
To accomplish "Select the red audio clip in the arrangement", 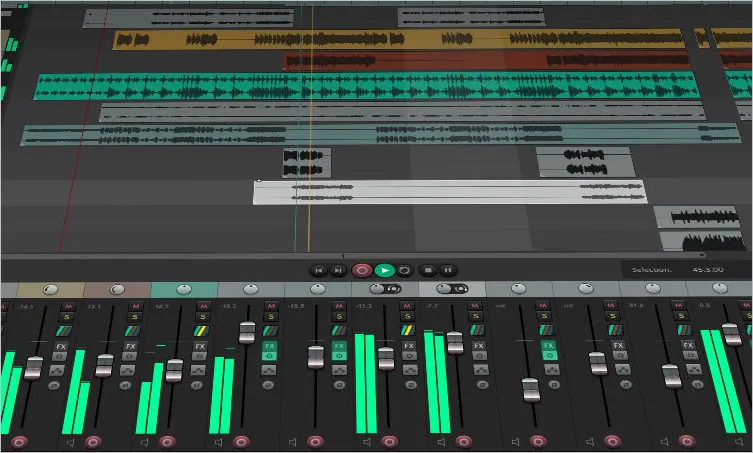I will coord(486,61).
